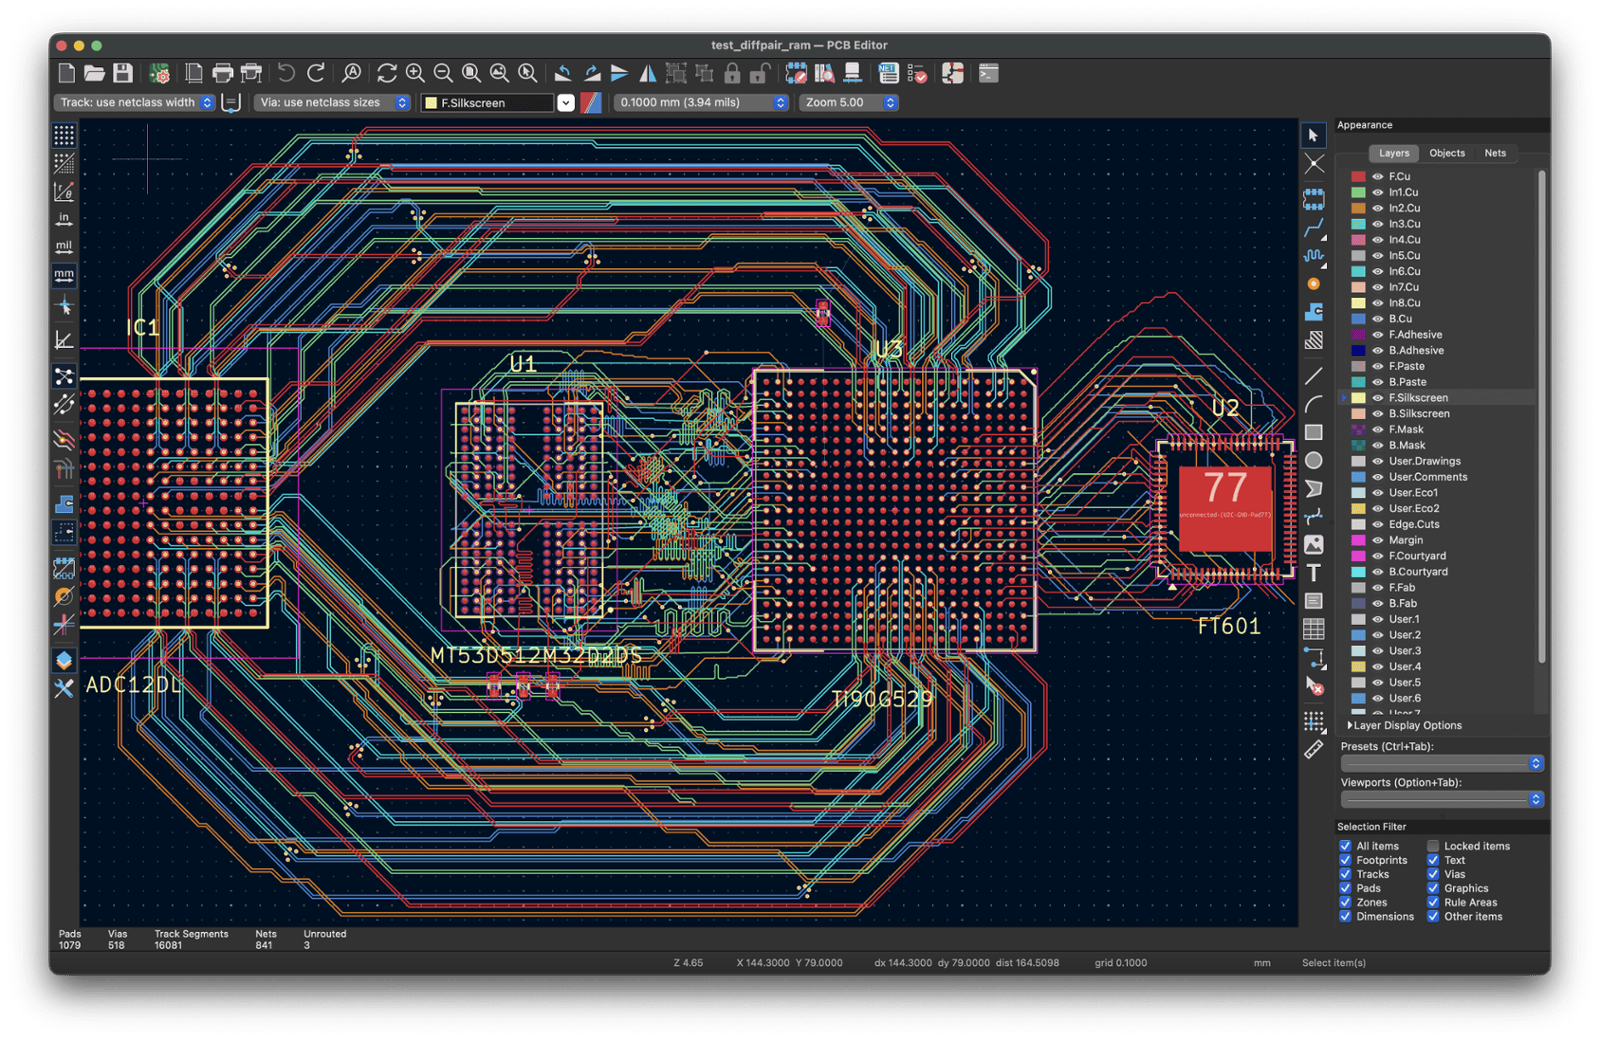Switch to the Objects tab
The width and height of the screenshot is (1600, 1040).
click(1446, 153)
